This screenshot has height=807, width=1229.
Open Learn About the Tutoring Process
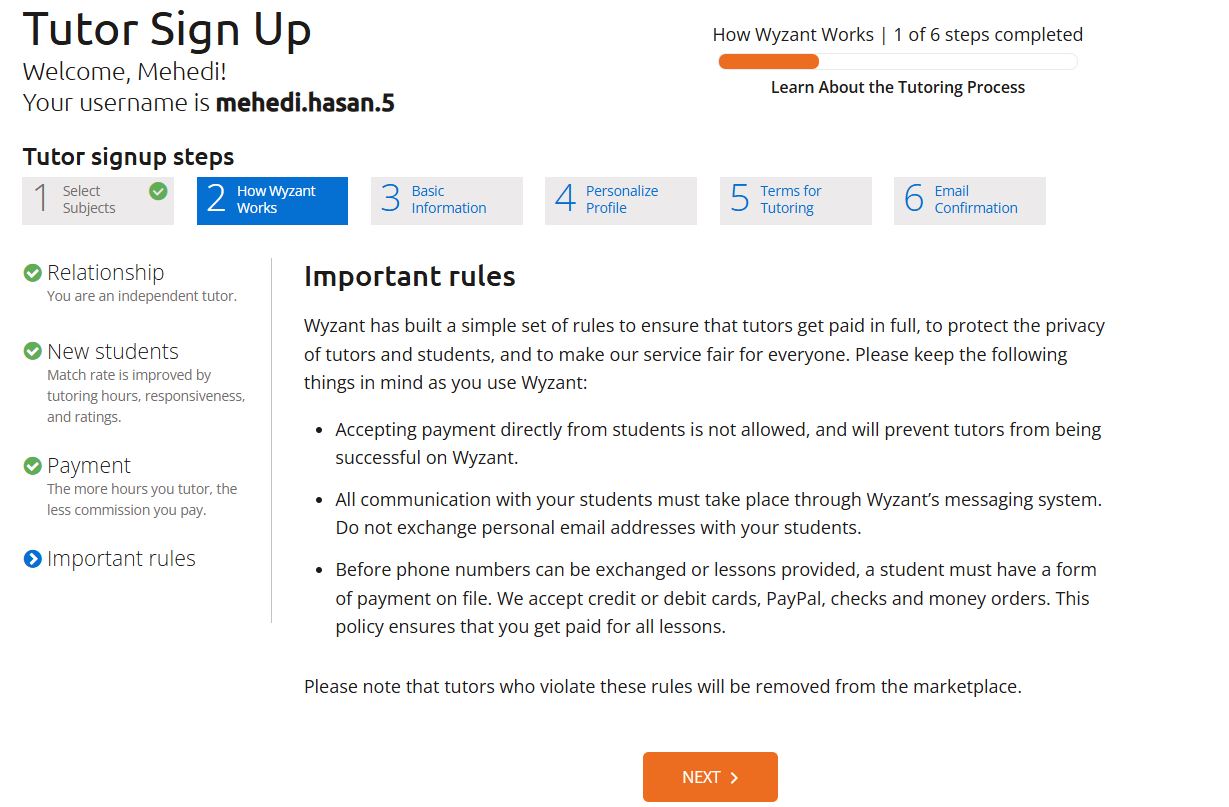(x=897, y=87)
